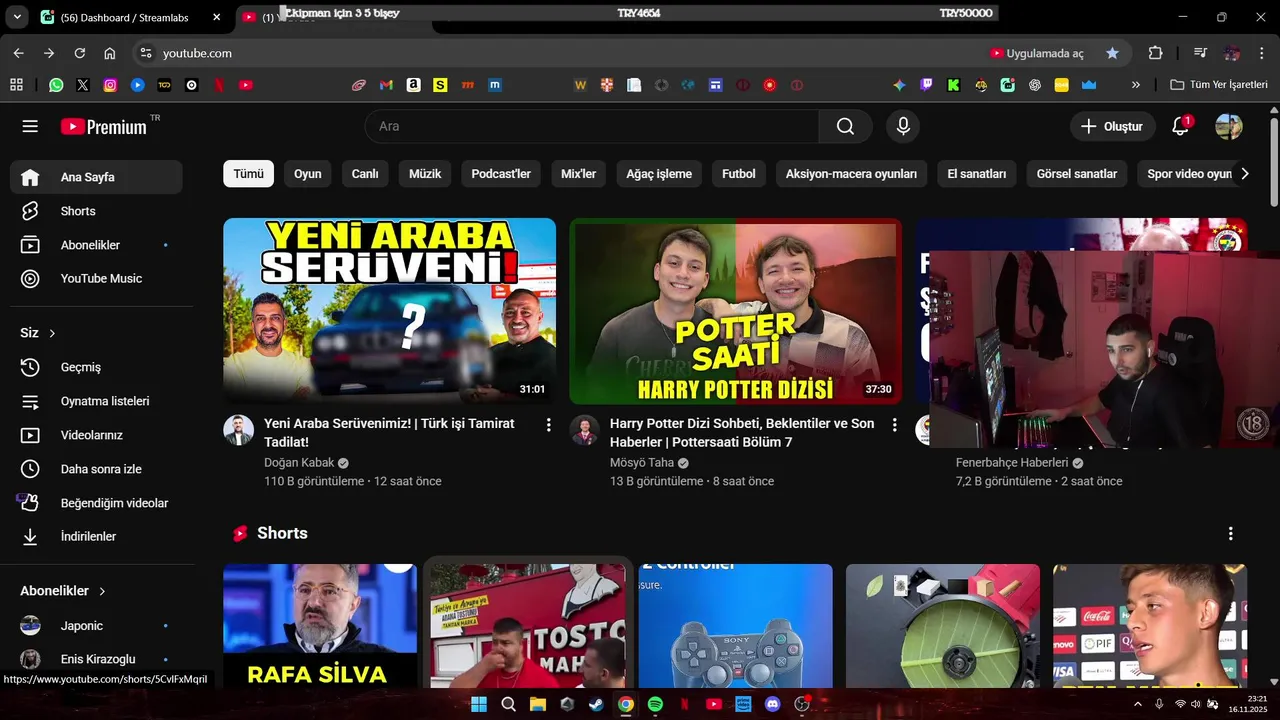
Task: Open the Sony controller short thumbnail
Action: coord(735,625)
